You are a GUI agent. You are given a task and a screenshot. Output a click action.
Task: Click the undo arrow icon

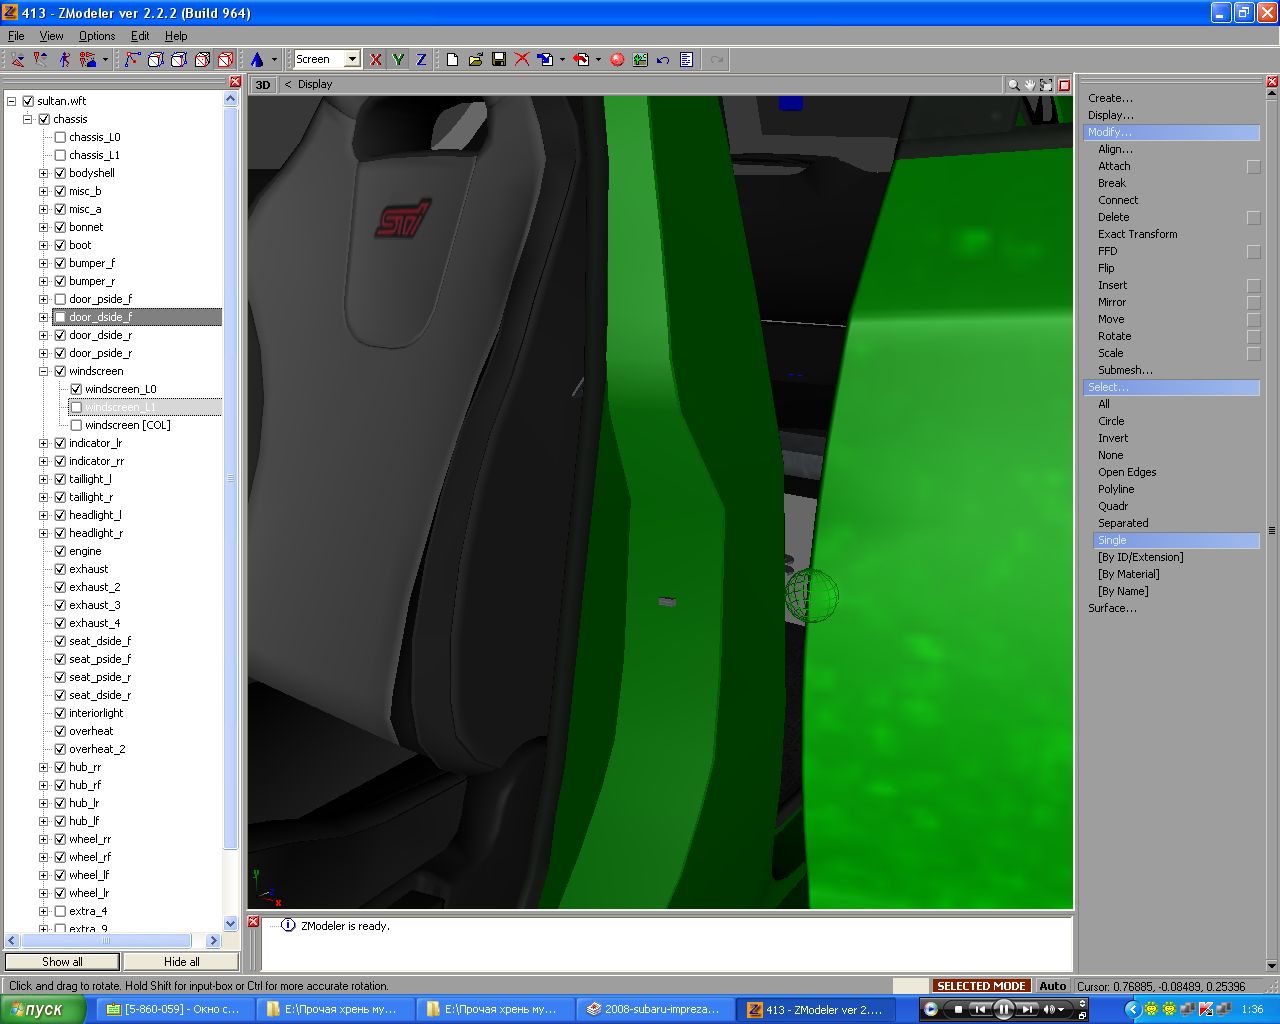(x=663, y=60)
